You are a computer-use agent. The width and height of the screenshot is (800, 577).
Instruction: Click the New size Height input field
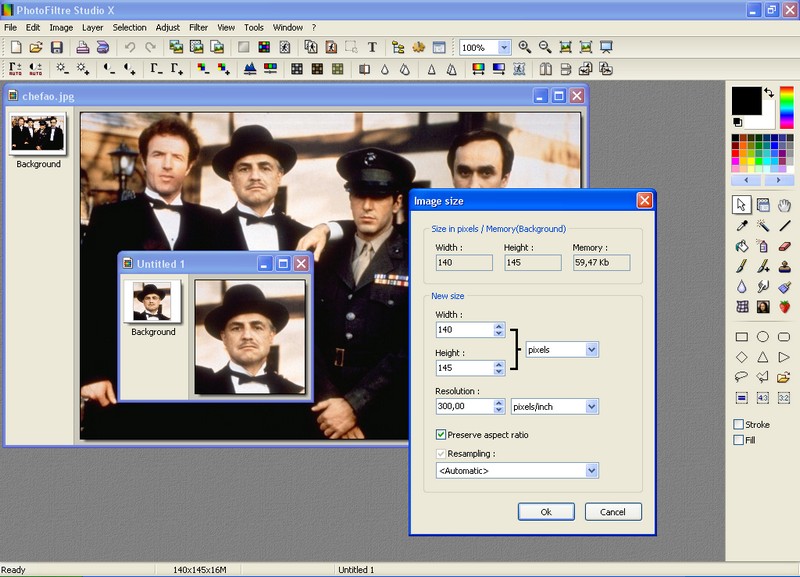465,368
